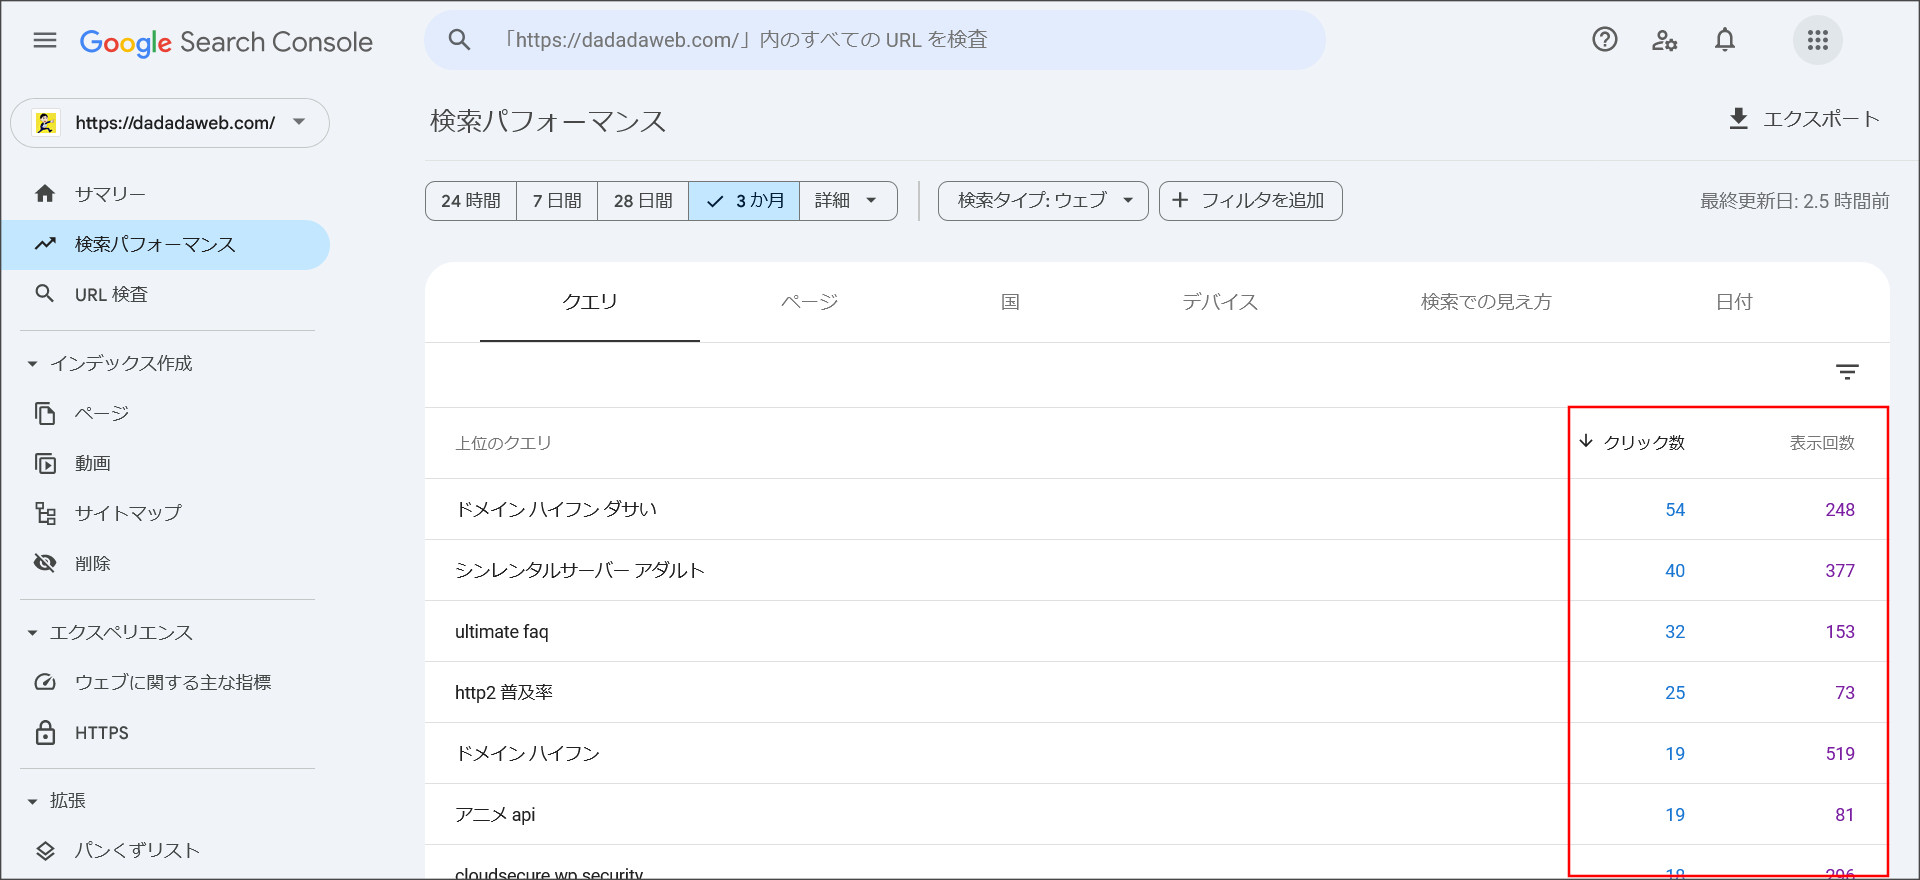Switch to the クエリ tab

pos(590,302)
